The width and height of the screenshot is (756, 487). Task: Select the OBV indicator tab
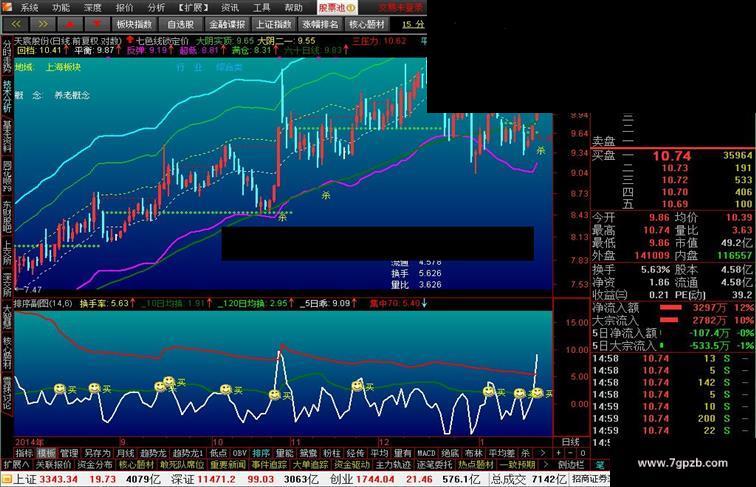[240, 453]
